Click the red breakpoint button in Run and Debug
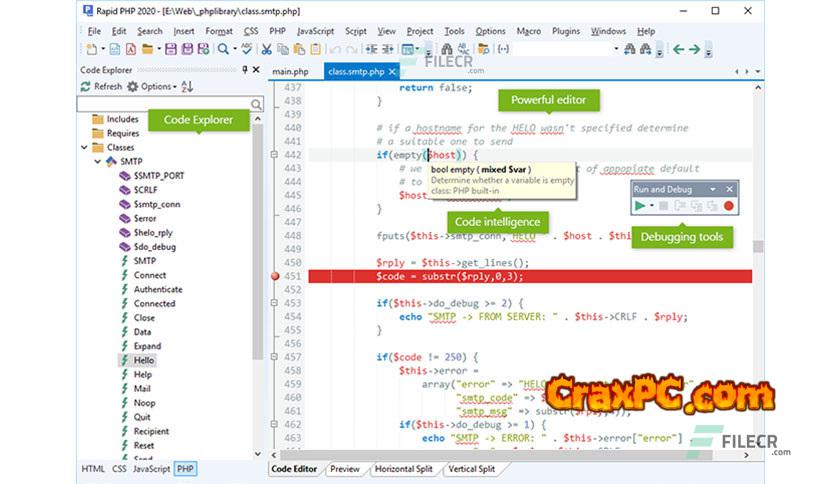This screenshot has height=484, width=836. pos(729,206)
